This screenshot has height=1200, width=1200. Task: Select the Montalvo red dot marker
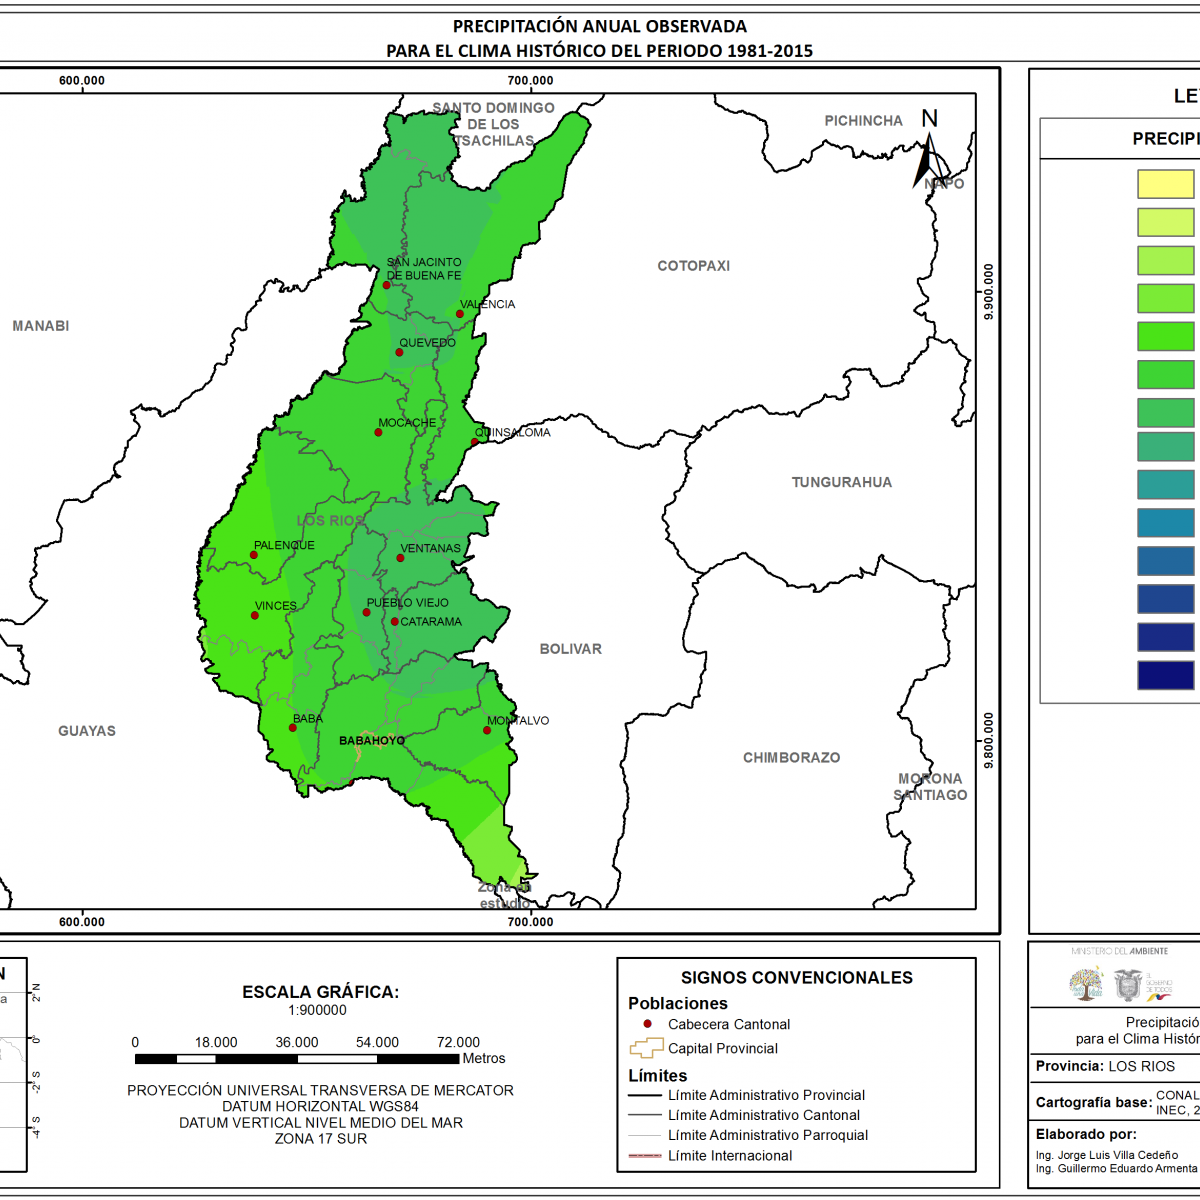click(488, 730)
